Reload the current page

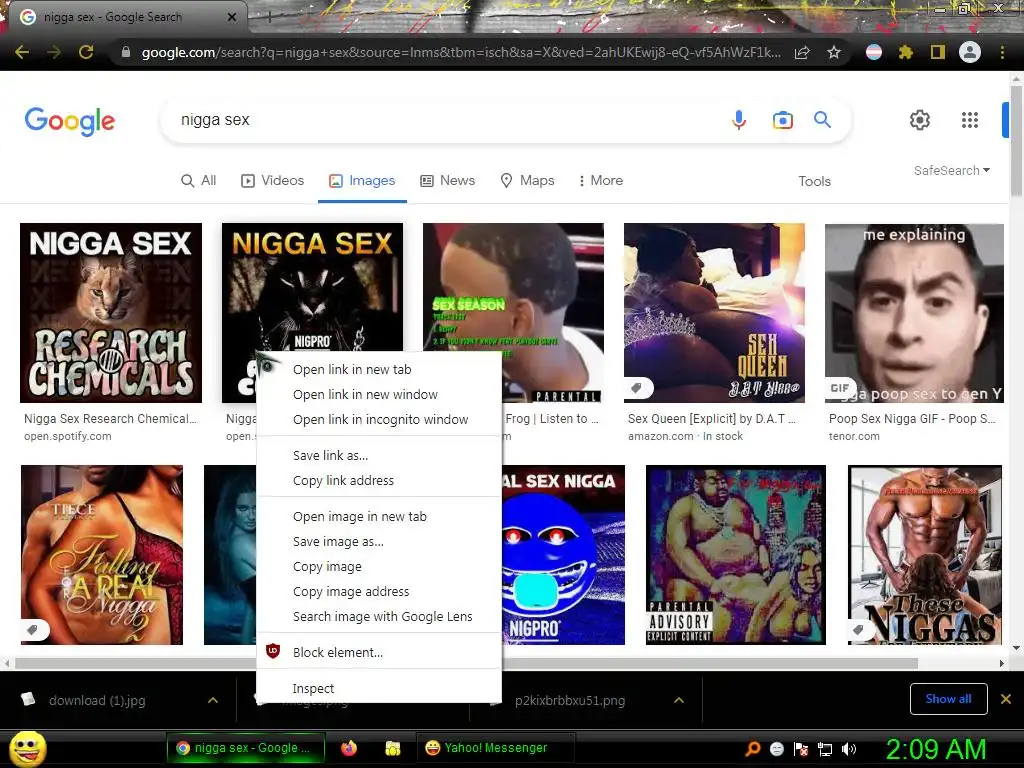pyautogui.click(x=86, y=52)
